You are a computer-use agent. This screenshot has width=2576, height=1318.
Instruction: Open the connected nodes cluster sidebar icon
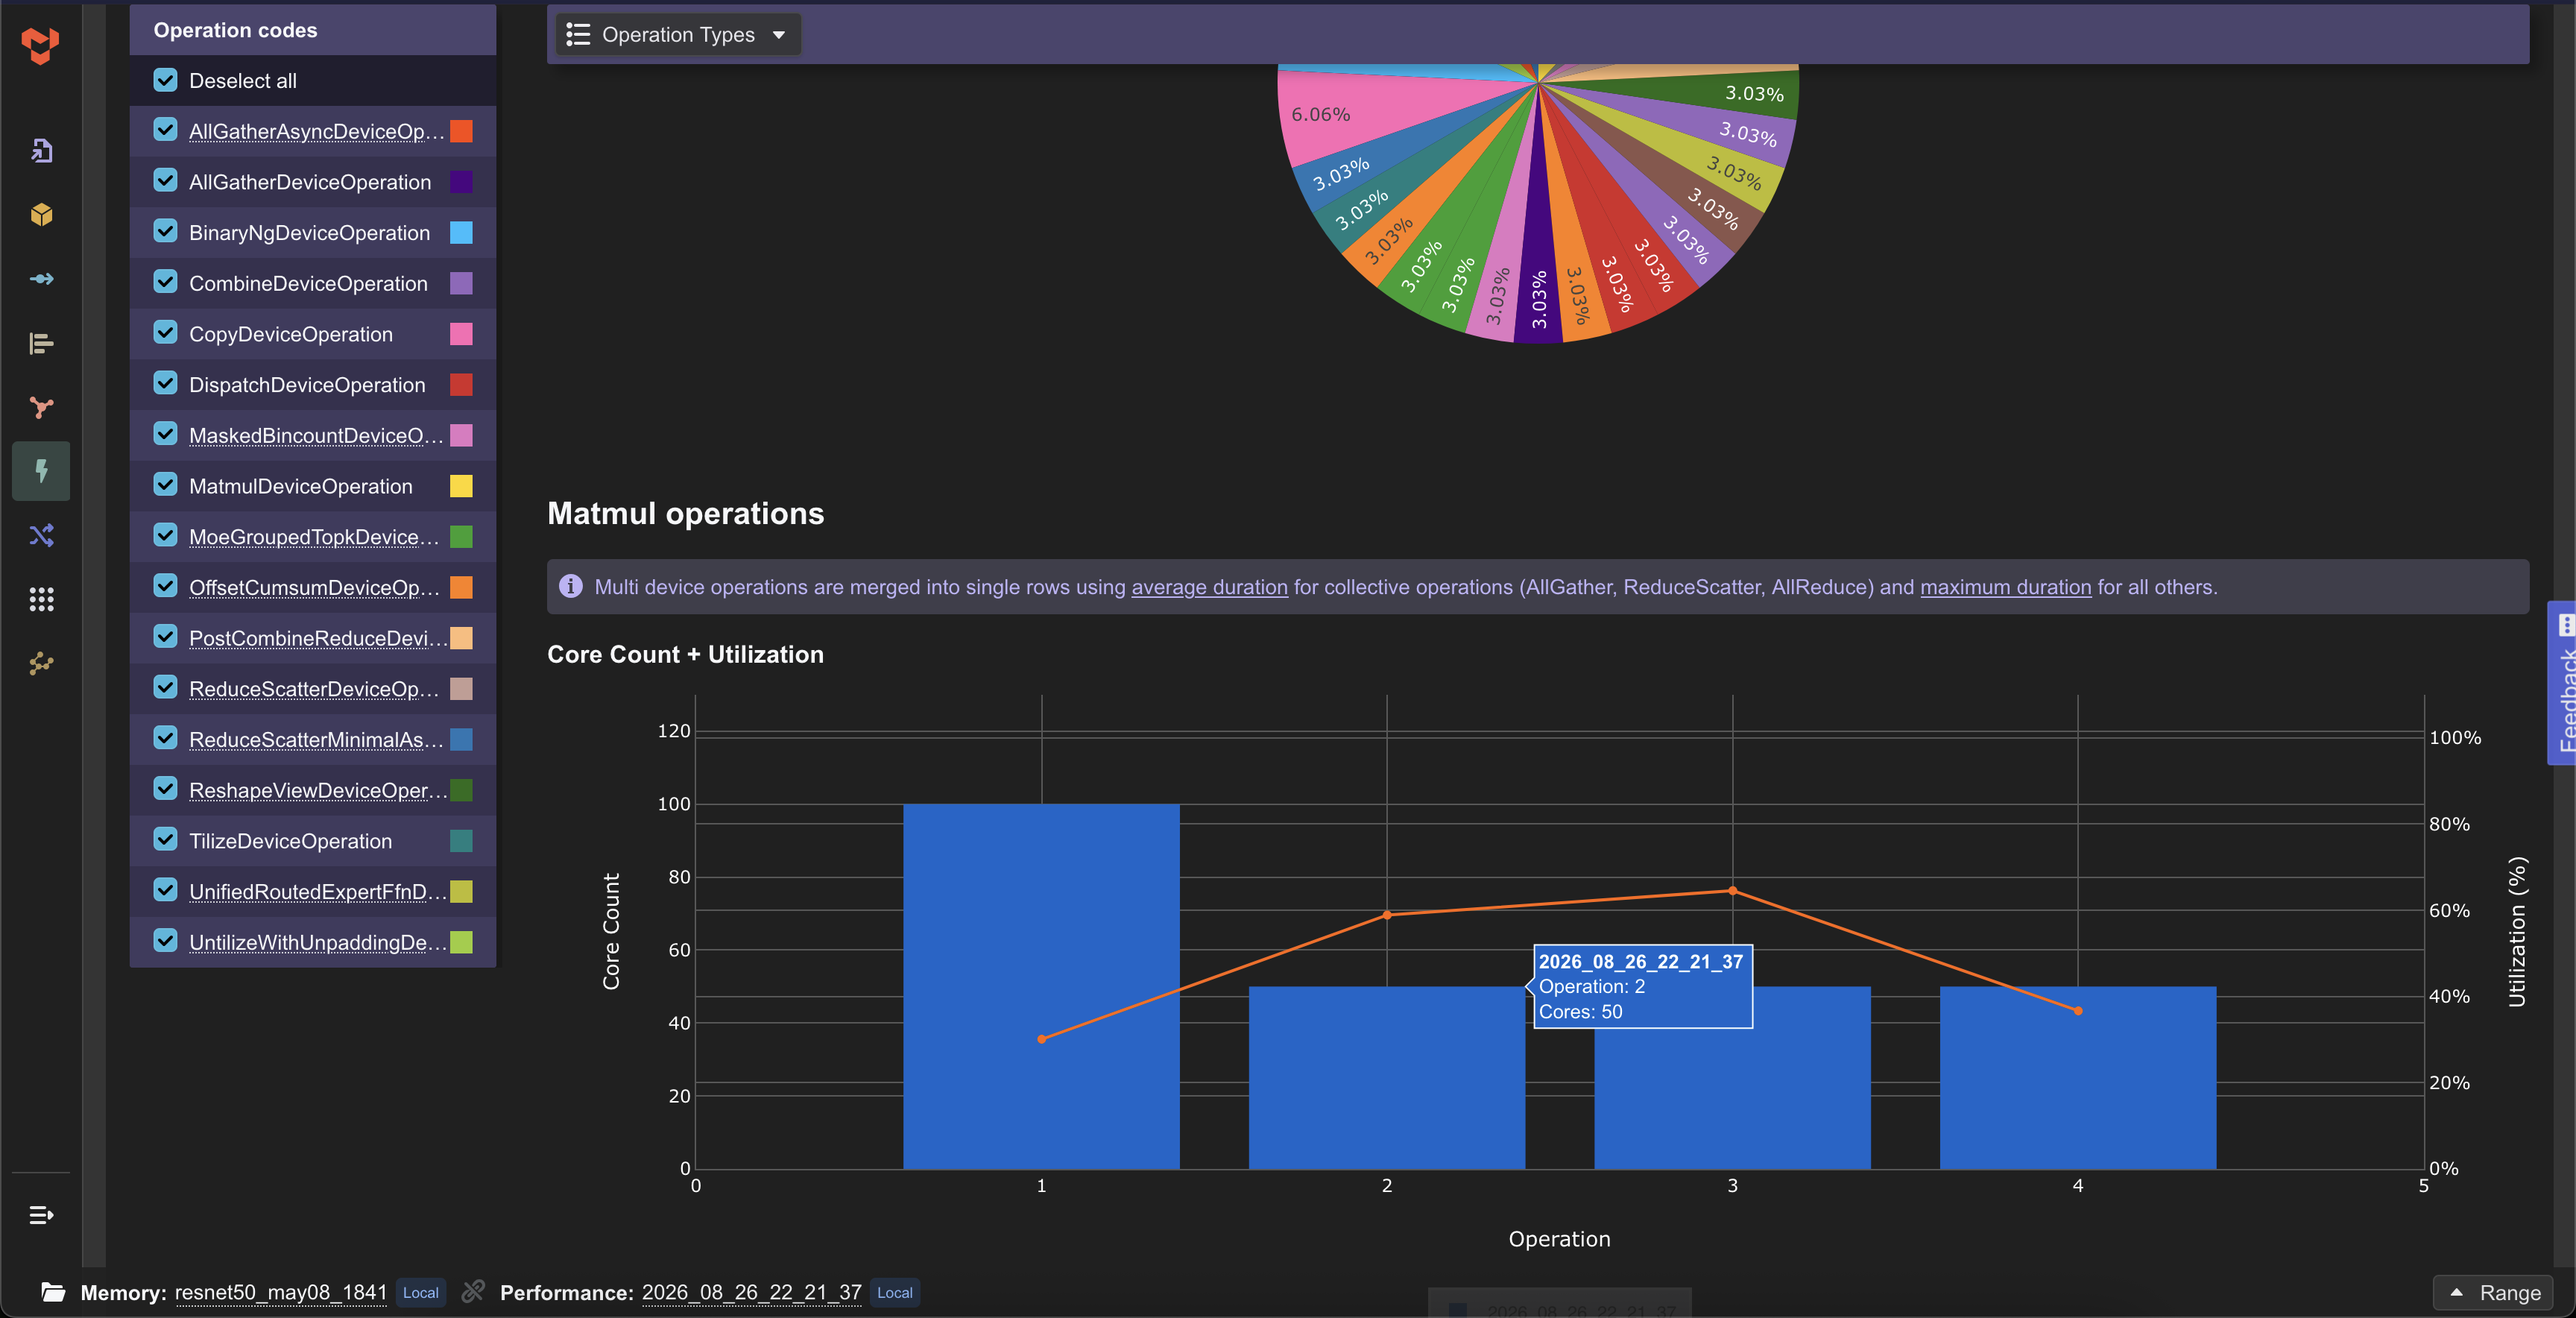[x=41, y=663]
